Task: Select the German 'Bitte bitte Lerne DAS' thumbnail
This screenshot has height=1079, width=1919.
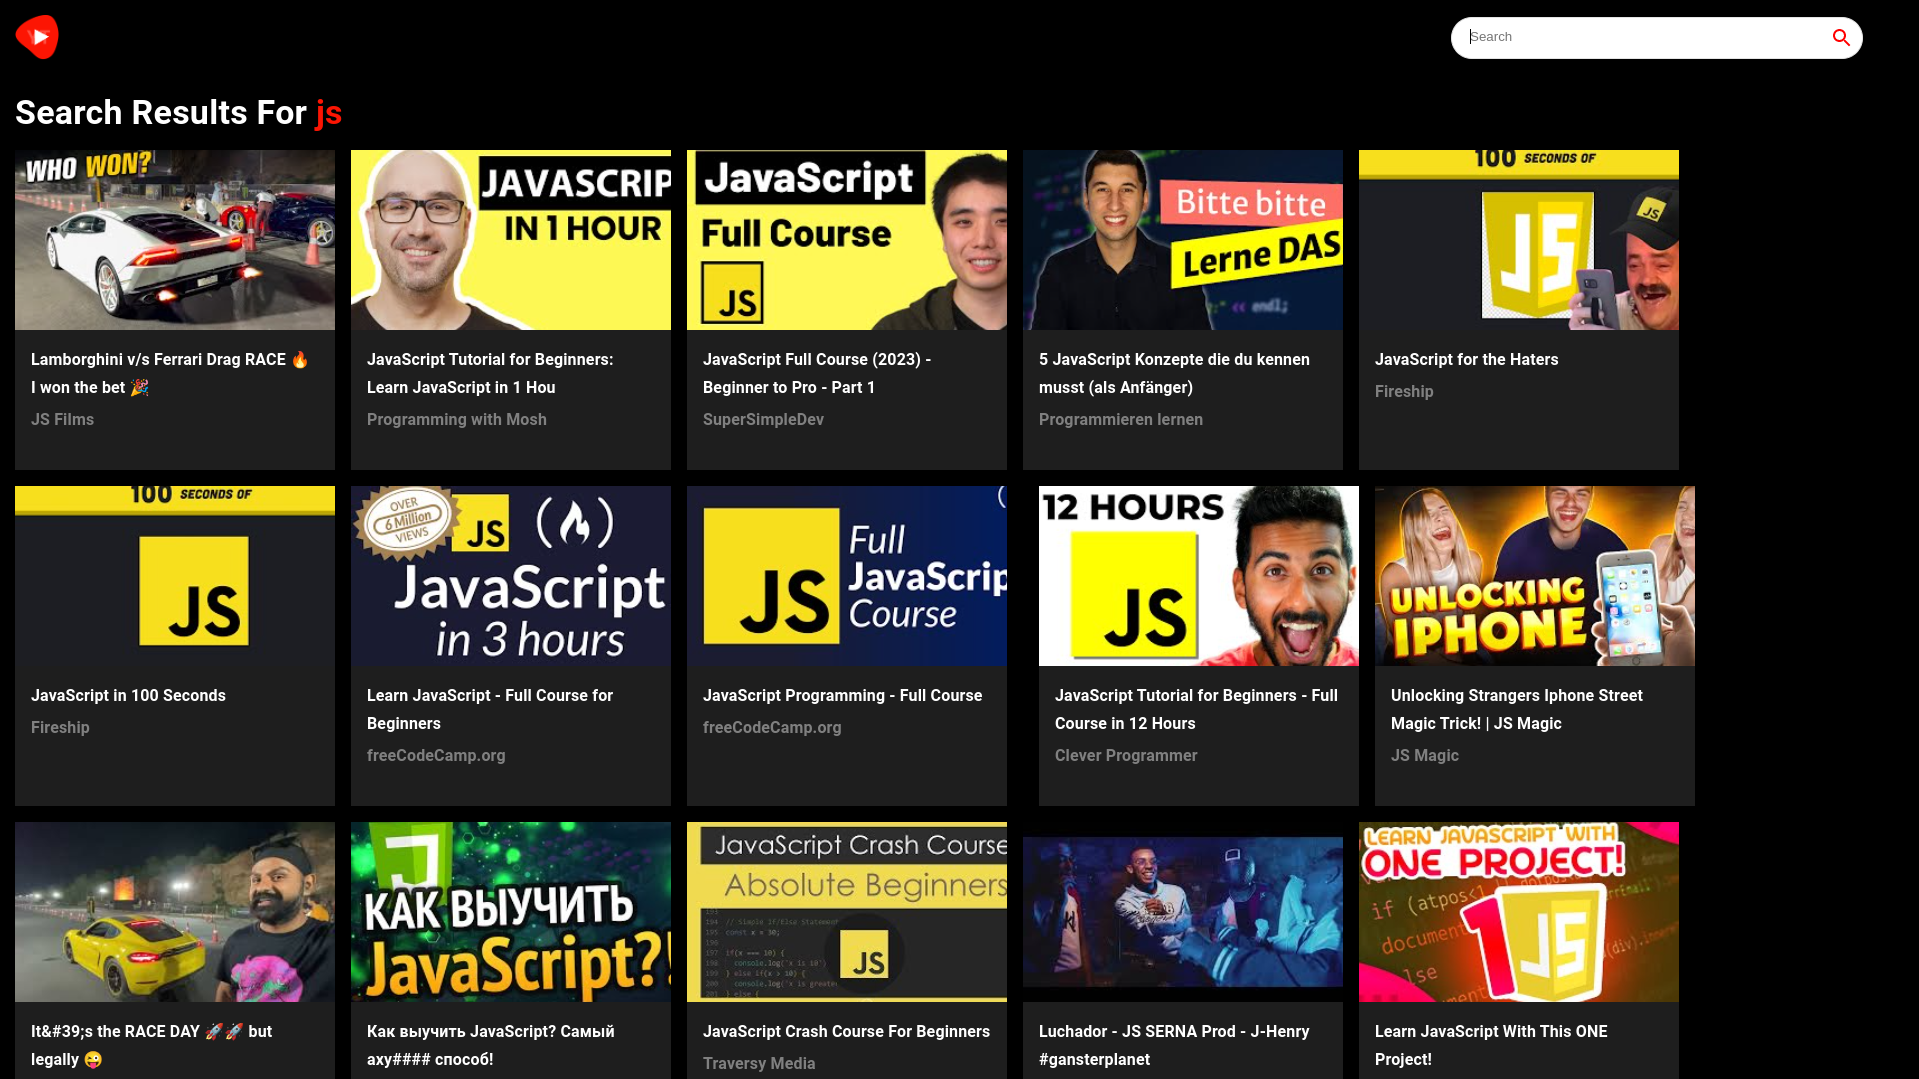Action: 1182,240
